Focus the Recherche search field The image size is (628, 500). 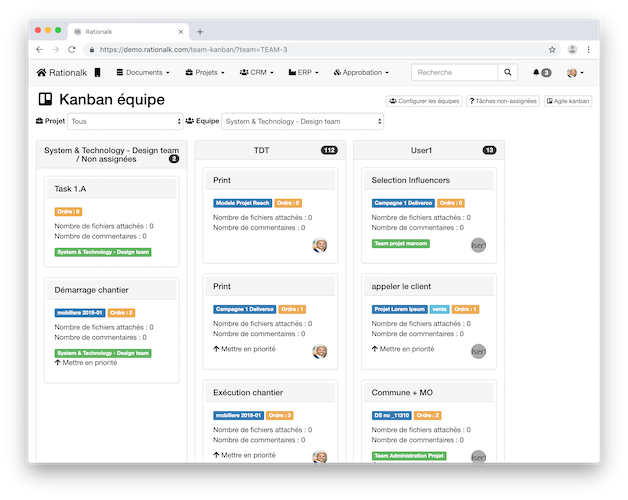pos(454,73)
